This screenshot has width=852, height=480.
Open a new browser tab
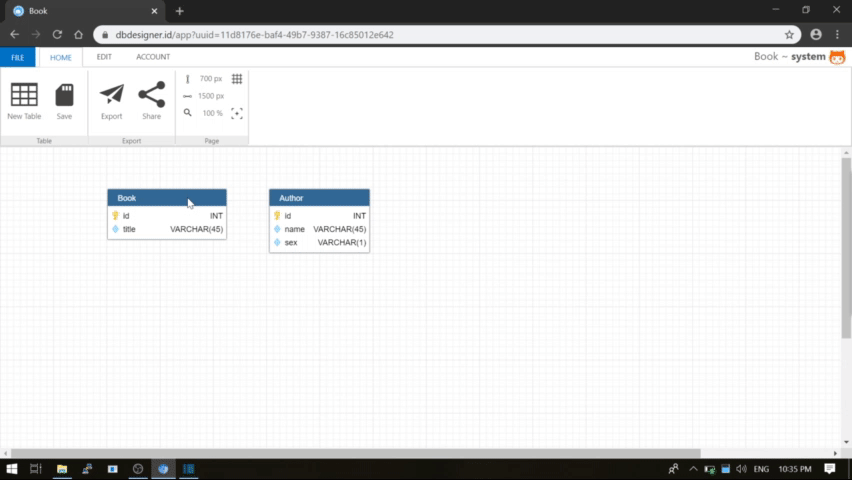tap(180, 11)
